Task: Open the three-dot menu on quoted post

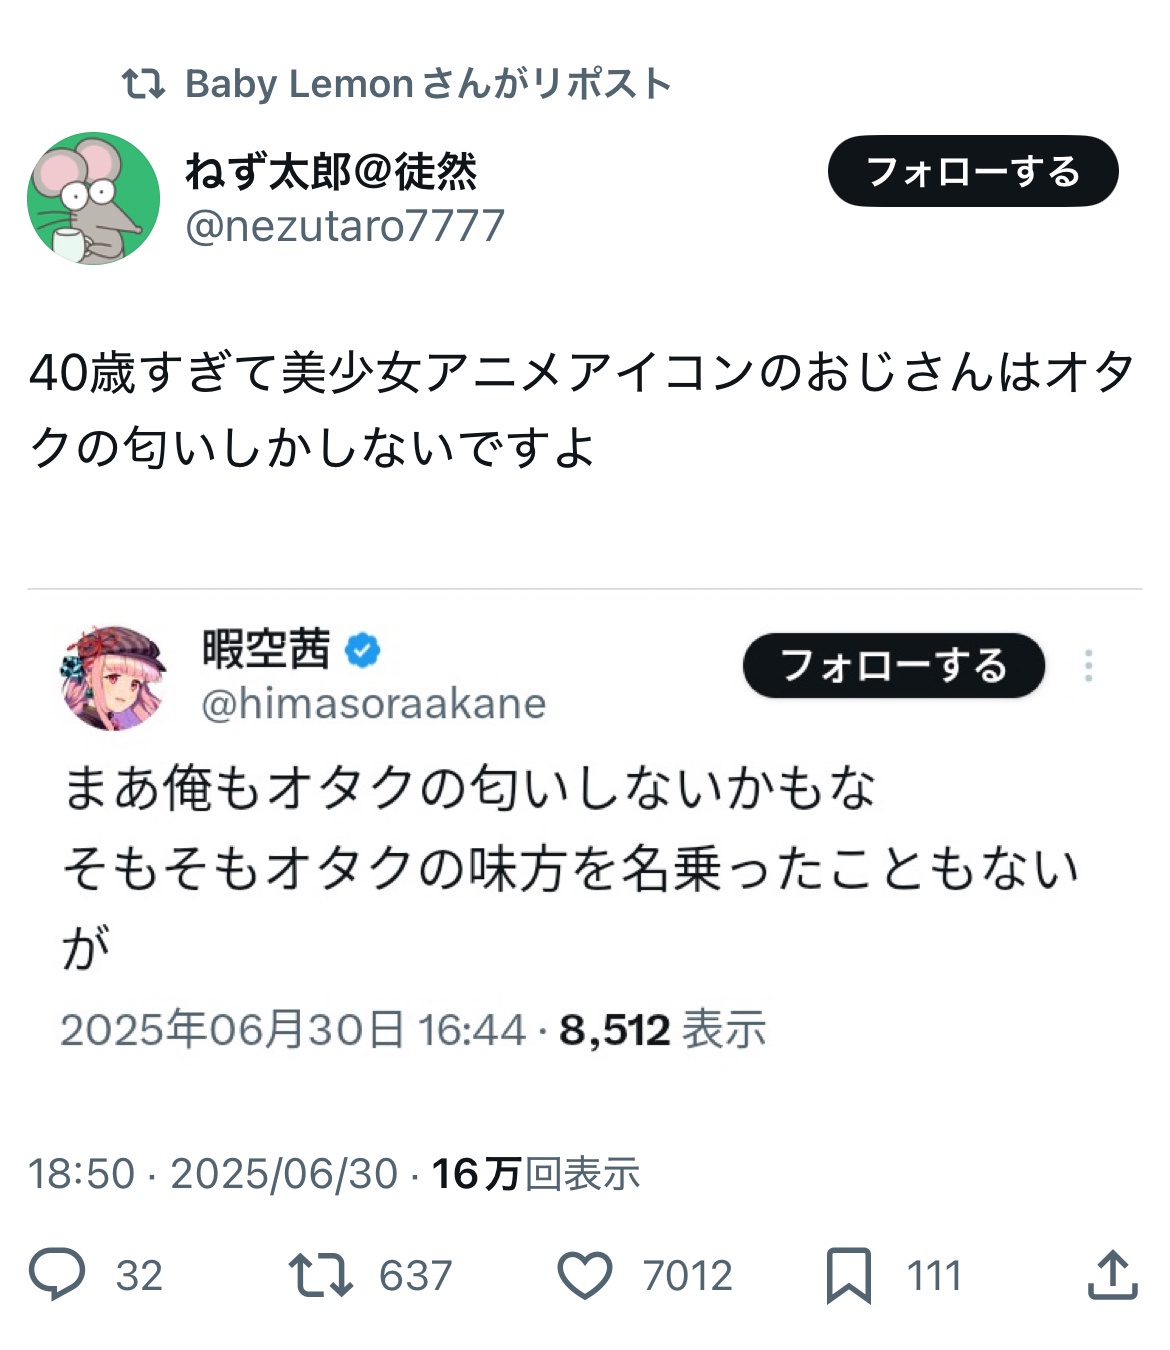Action: 1088,666
